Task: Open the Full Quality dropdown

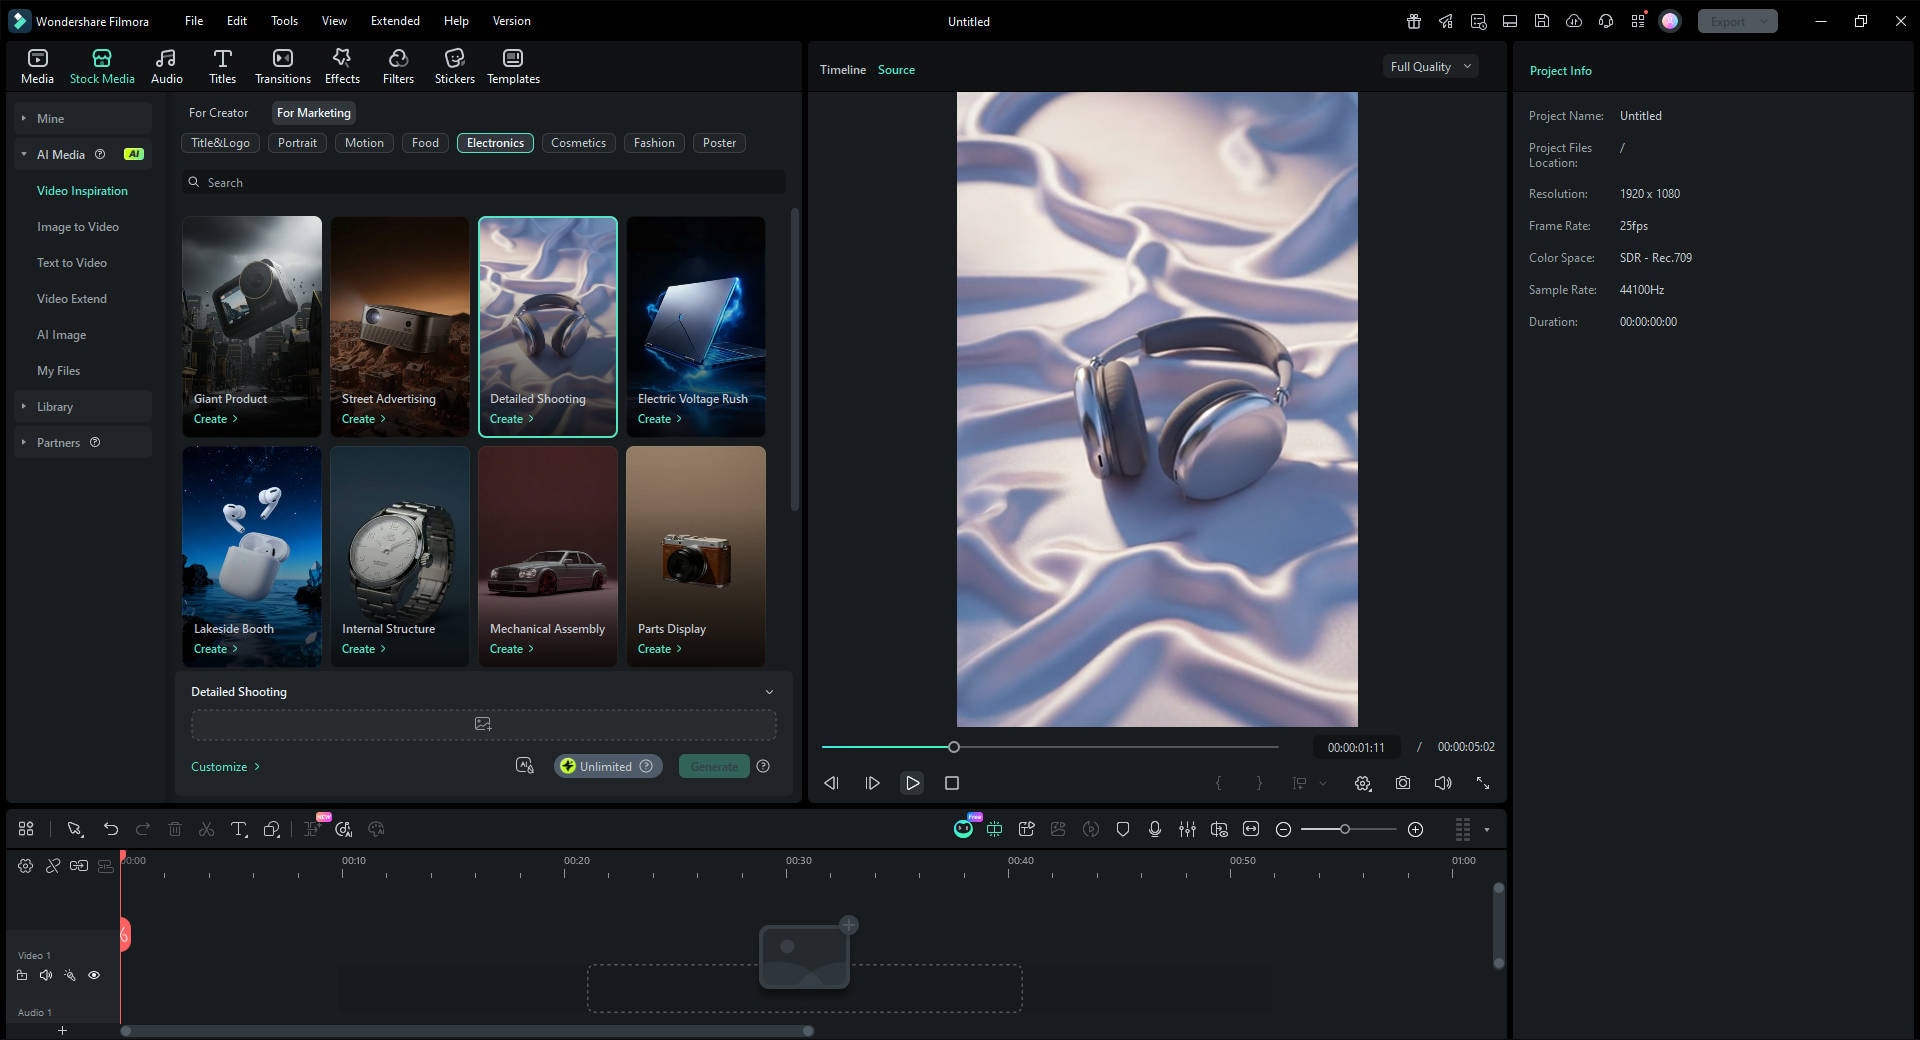Action: point(1429,66)
